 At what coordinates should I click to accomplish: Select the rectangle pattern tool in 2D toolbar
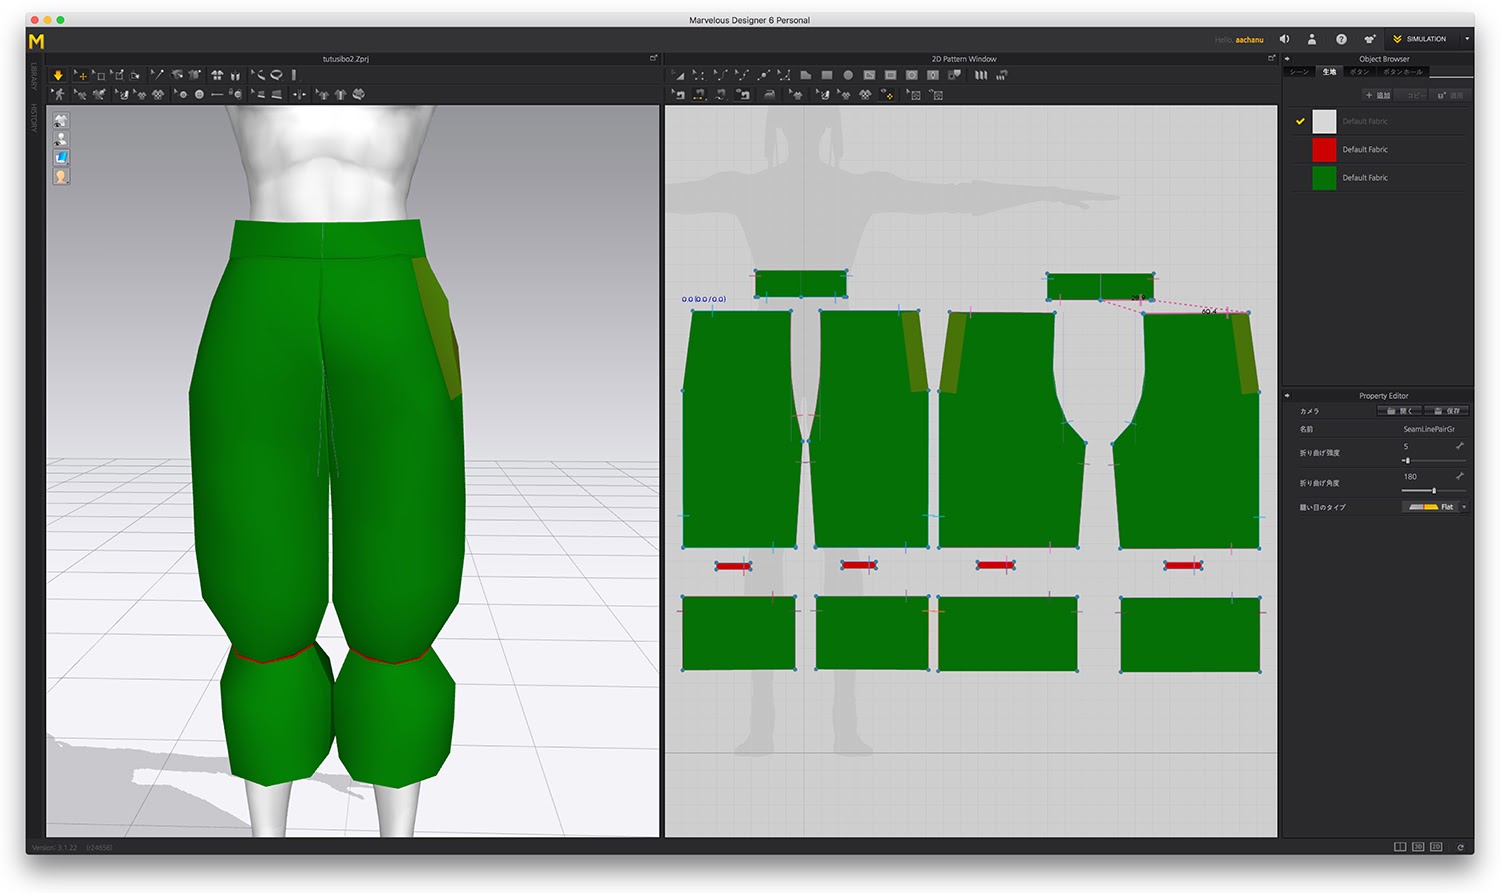(827, 75)
